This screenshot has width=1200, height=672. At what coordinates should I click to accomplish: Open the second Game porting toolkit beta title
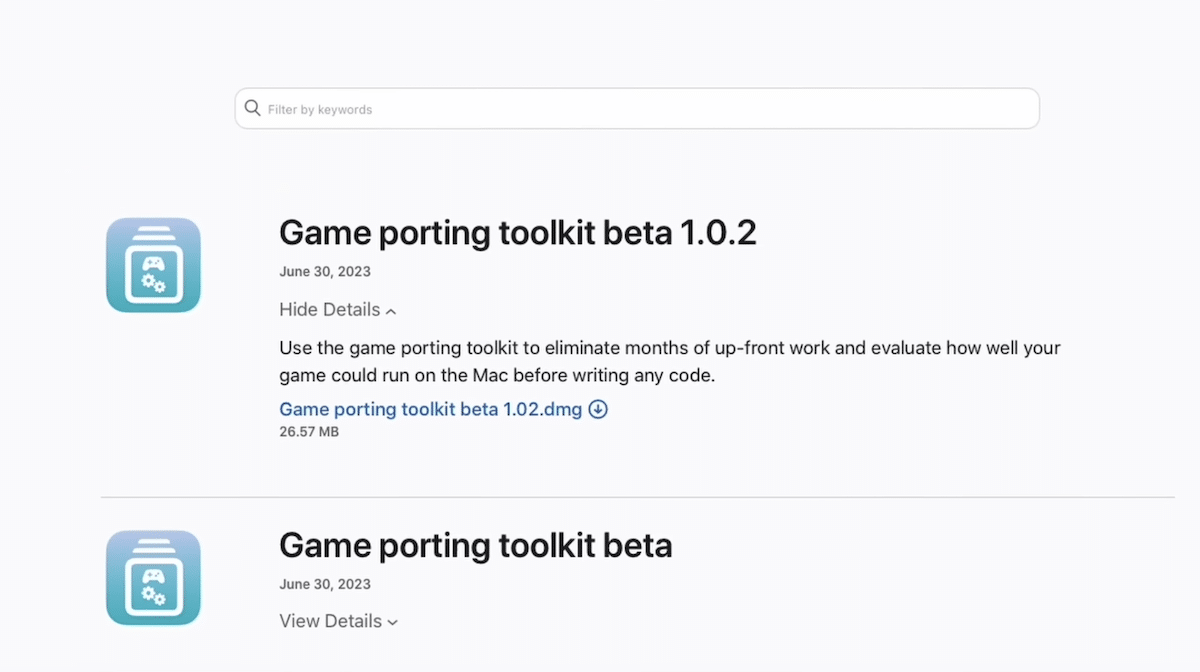point(475,546)
